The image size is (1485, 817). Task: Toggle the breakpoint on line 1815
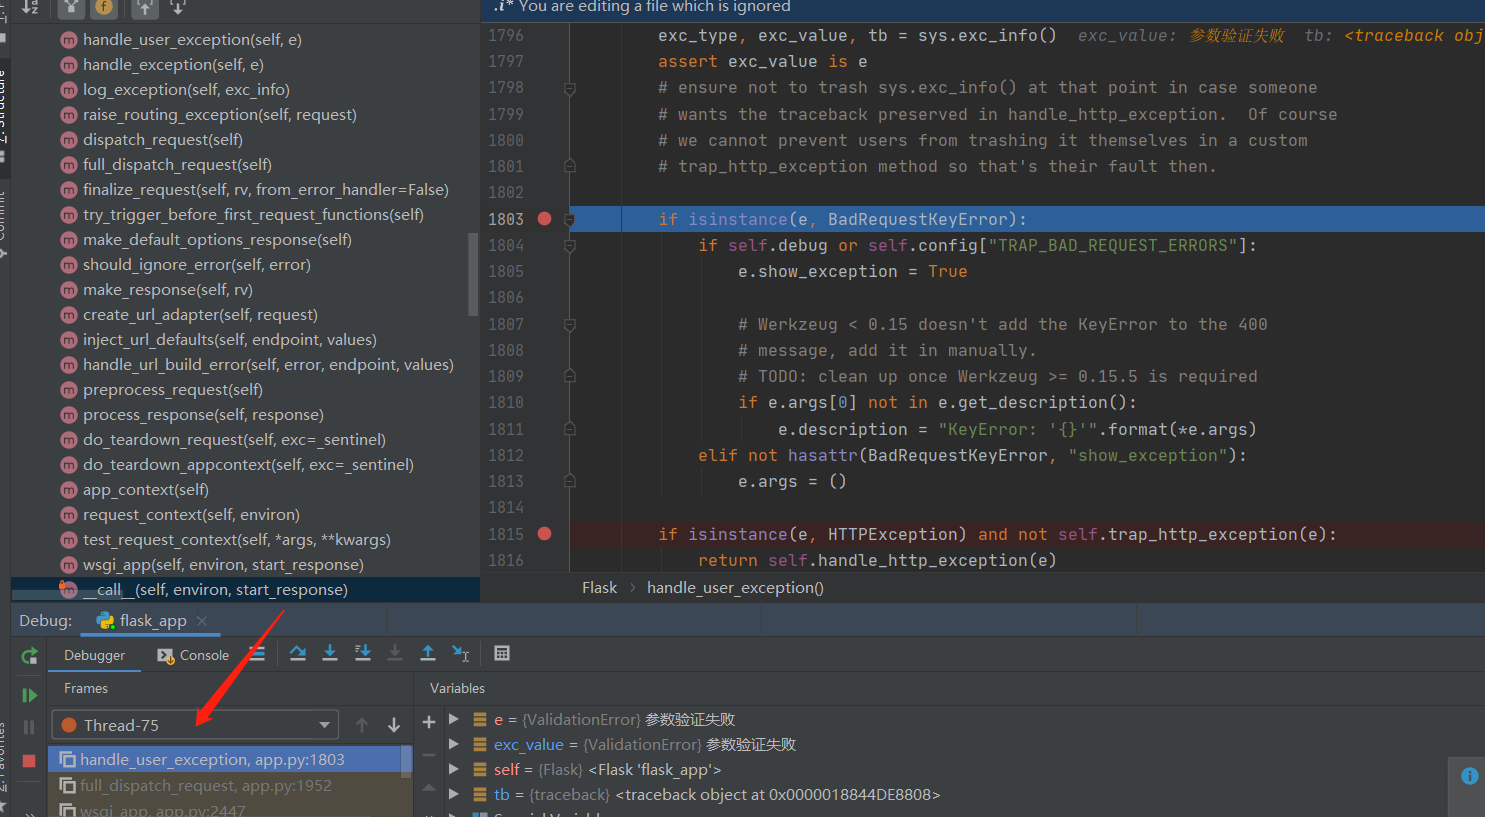tap(545, 534)
